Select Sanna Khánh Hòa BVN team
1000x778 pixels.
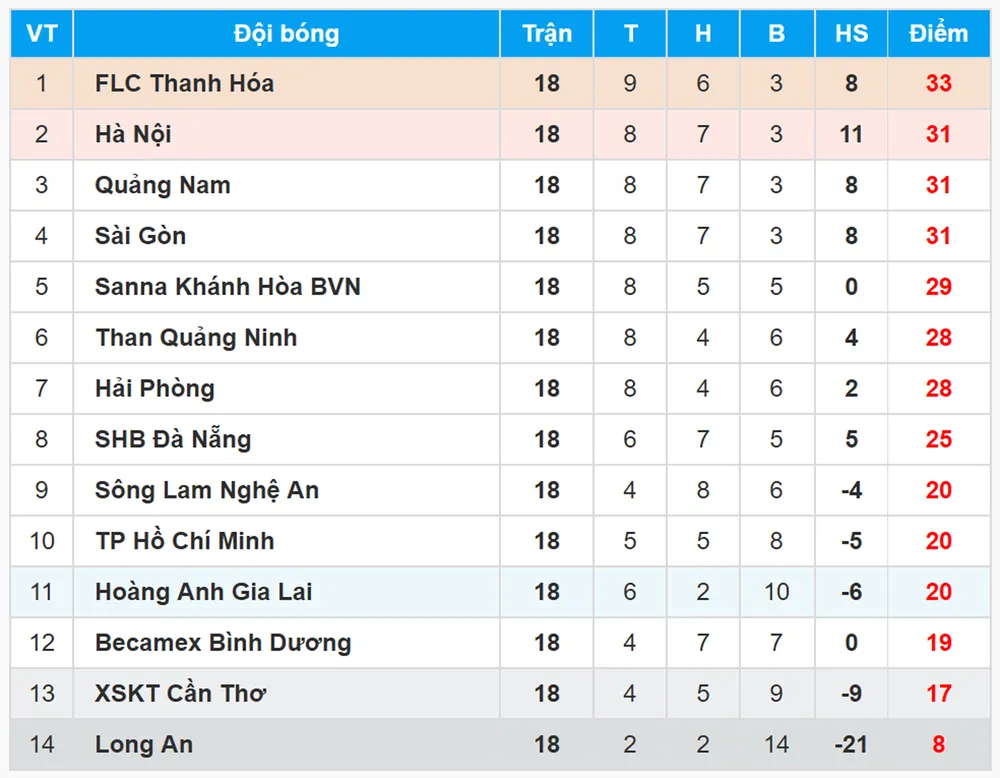(x=227, y=287)
